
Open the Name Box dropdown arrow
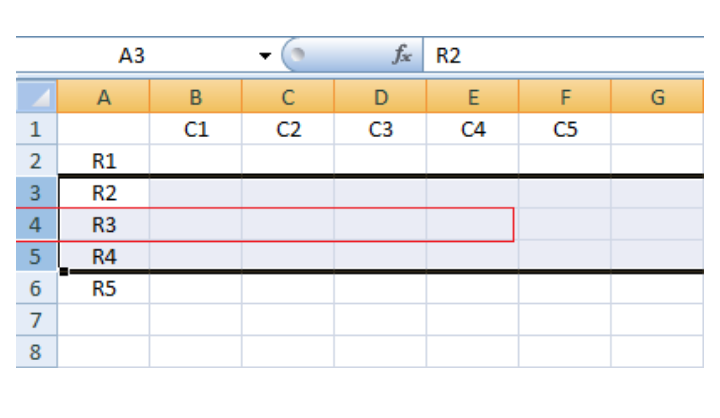264,57
